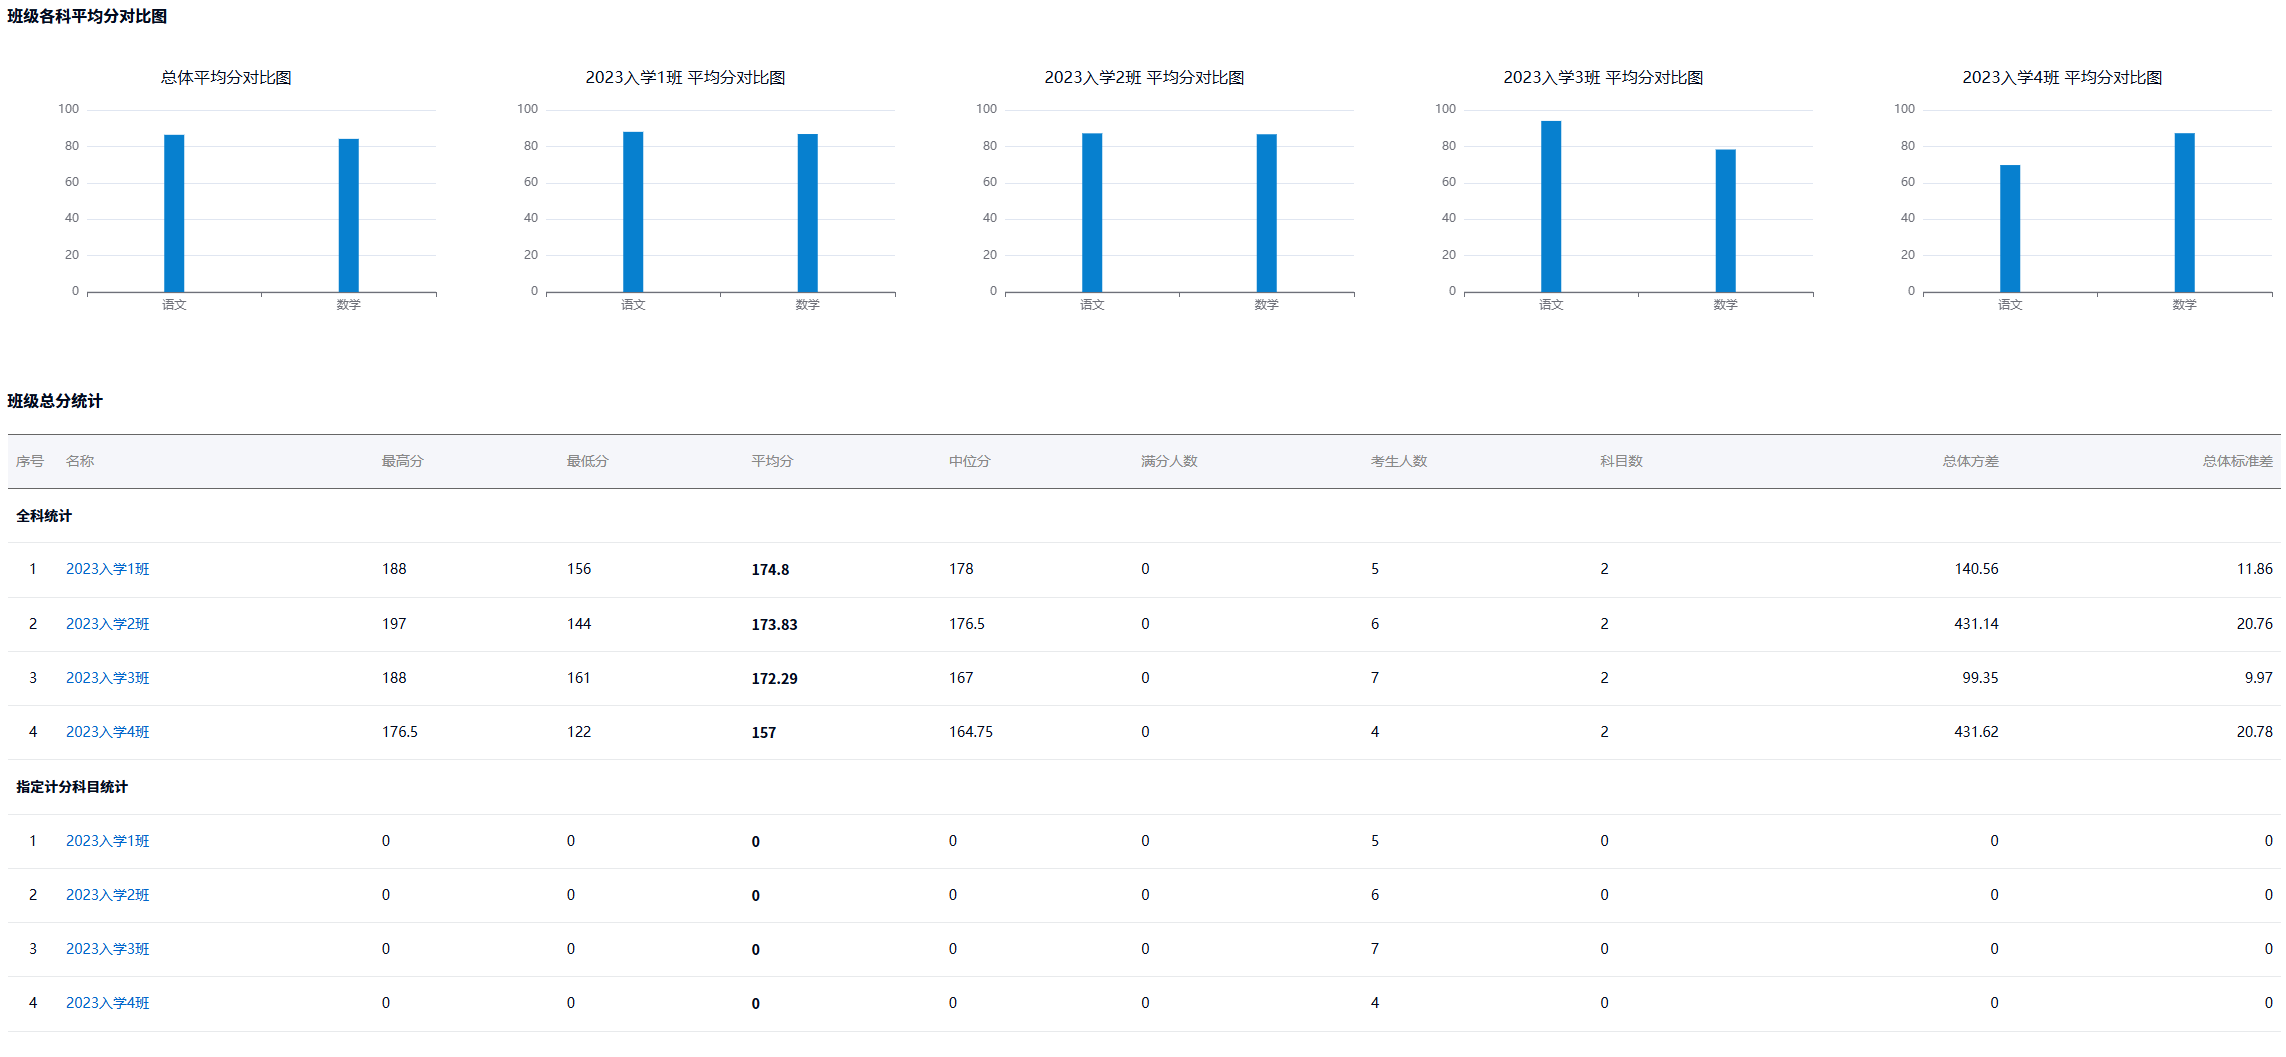The image size is (2286, 1057).
Task: Click 语文 bar in 2023入学3班 chart
Action: tap(1551, 207)
